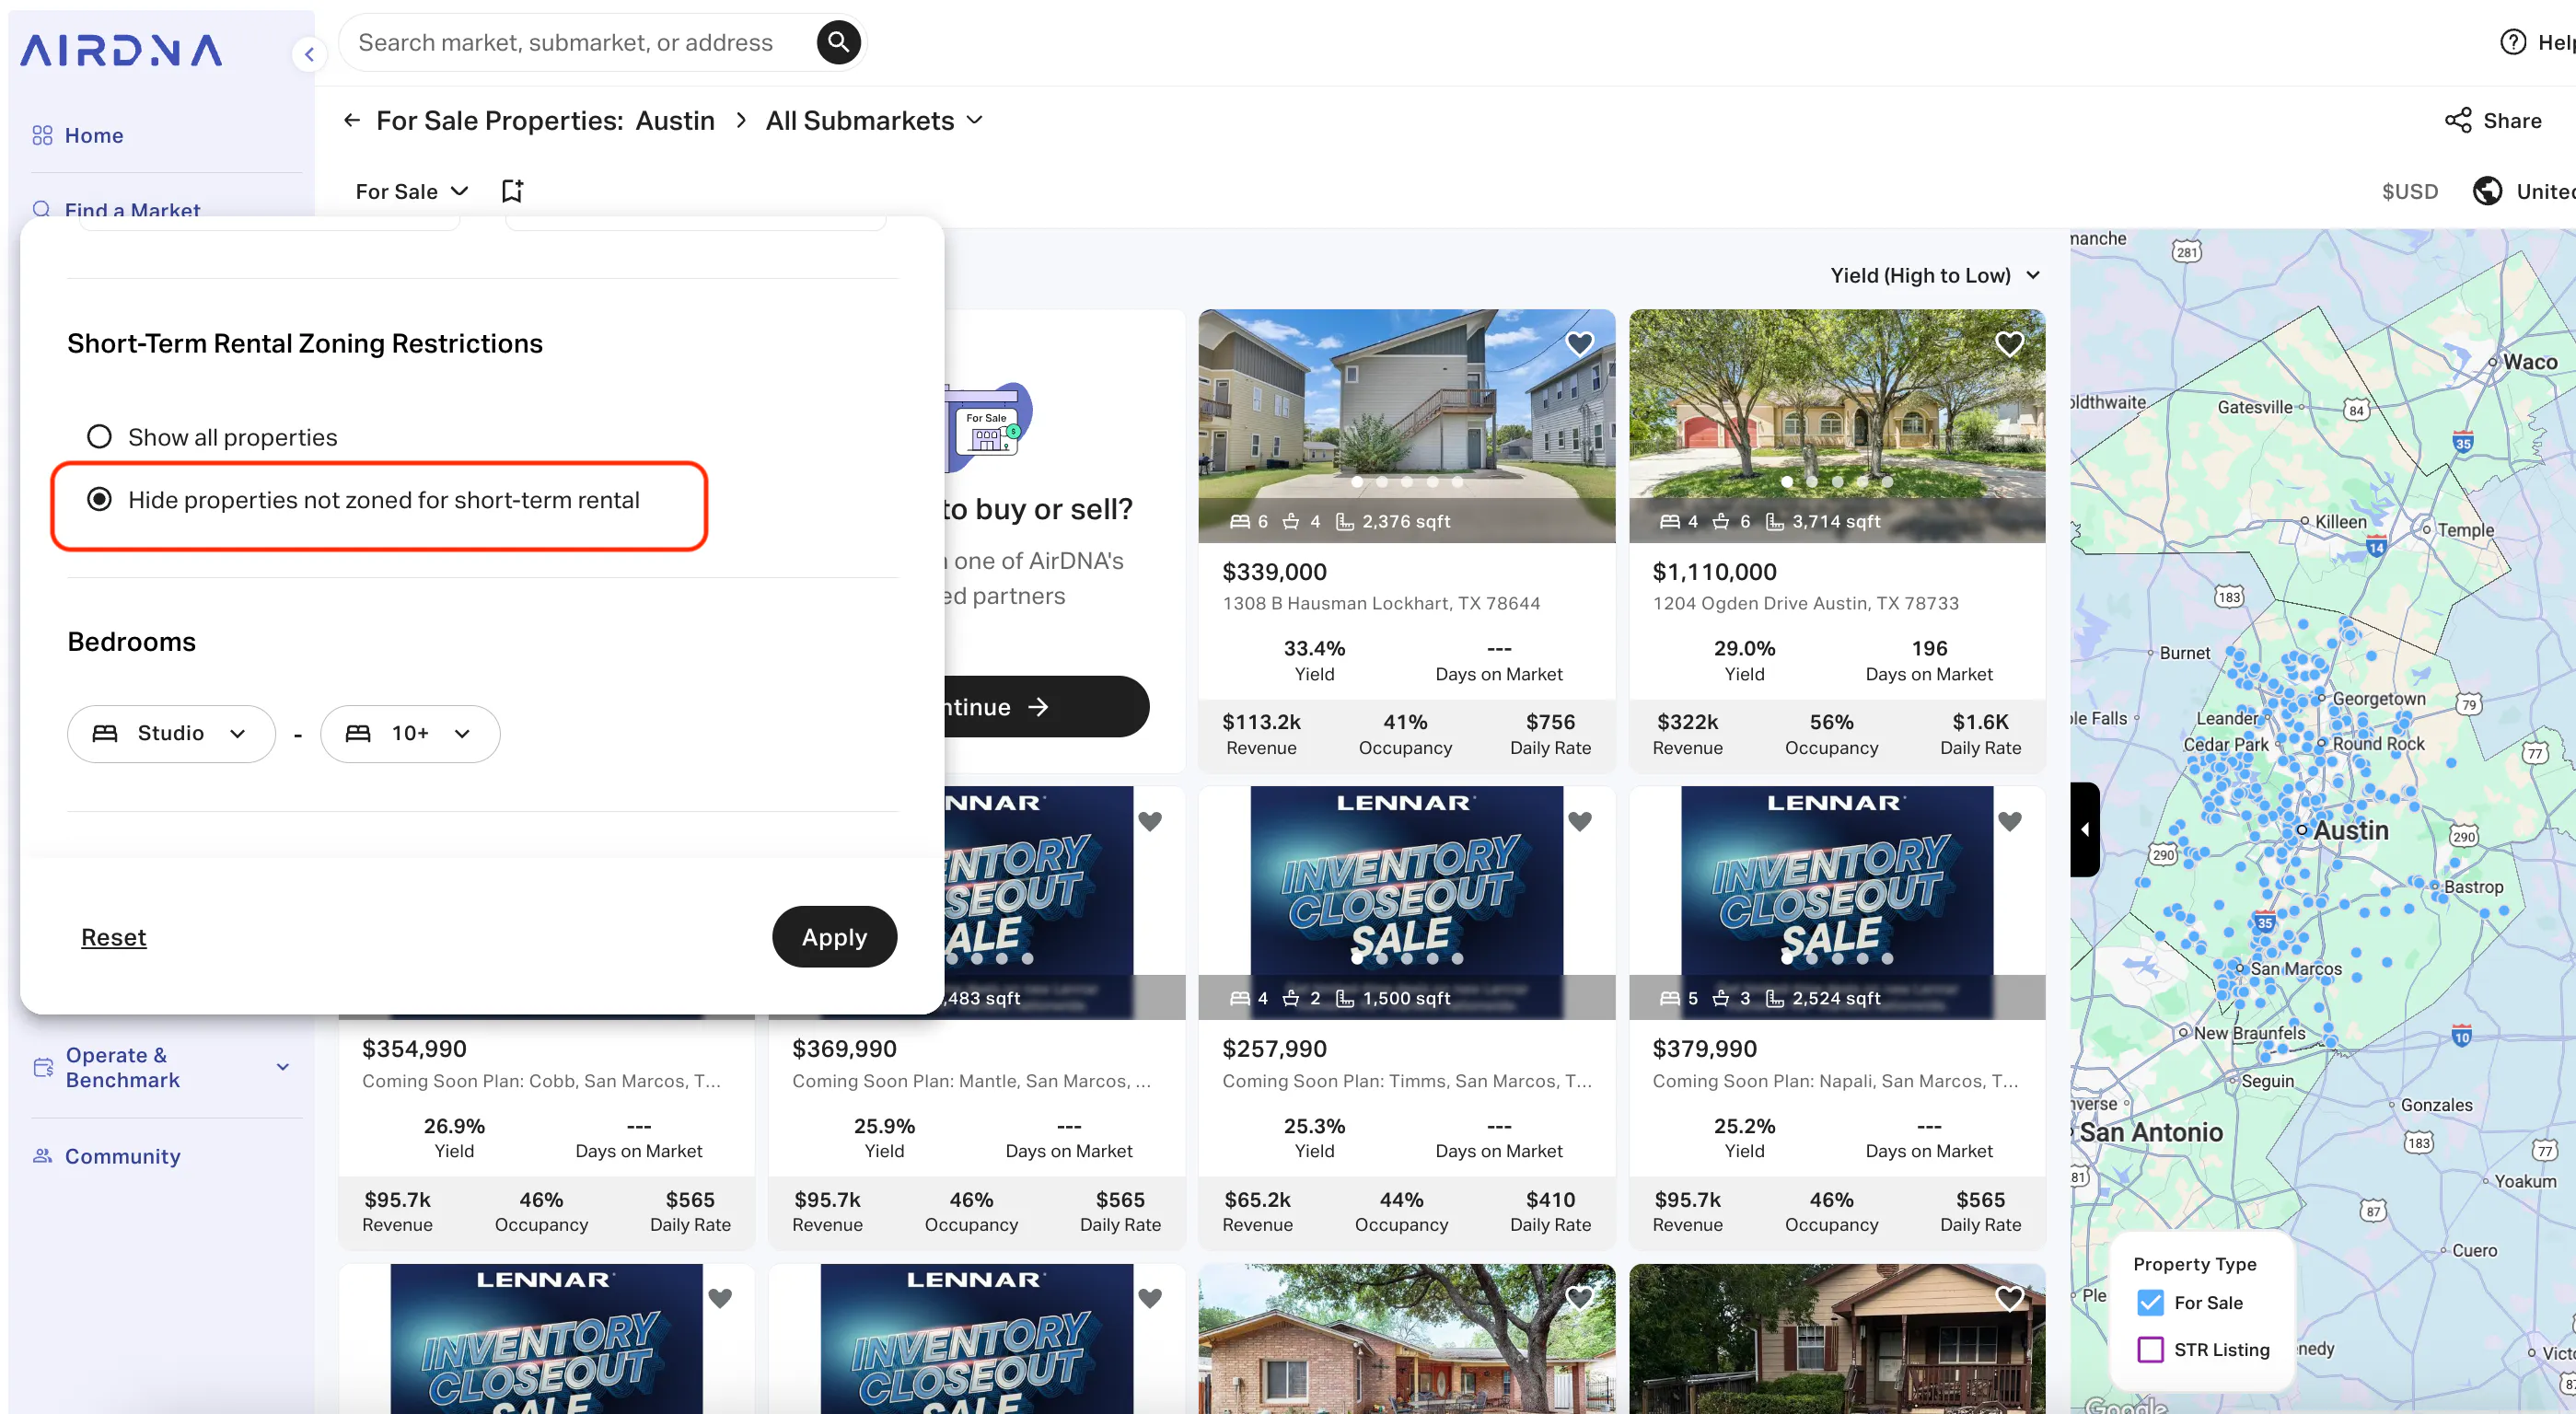Favorite the $339,000 Lockhart listing heart
The width and height of the screenshot is (2576, 1414).
1579,344
